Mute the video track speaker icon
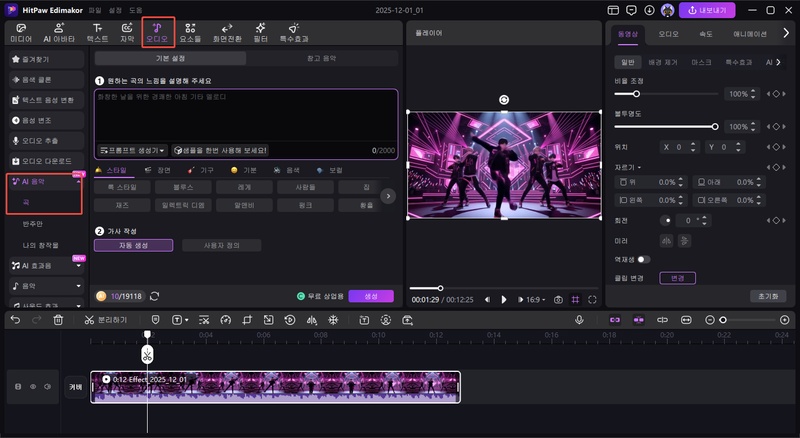This screenshot has height=438, width=800. (x=47, y=386)
